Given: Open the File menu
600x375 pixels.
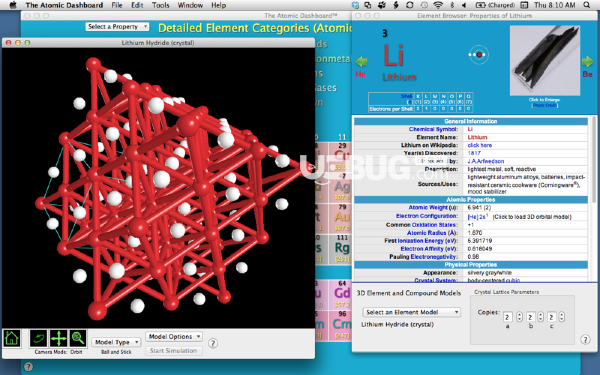Looking at the screenshot, I should (117, 5).
